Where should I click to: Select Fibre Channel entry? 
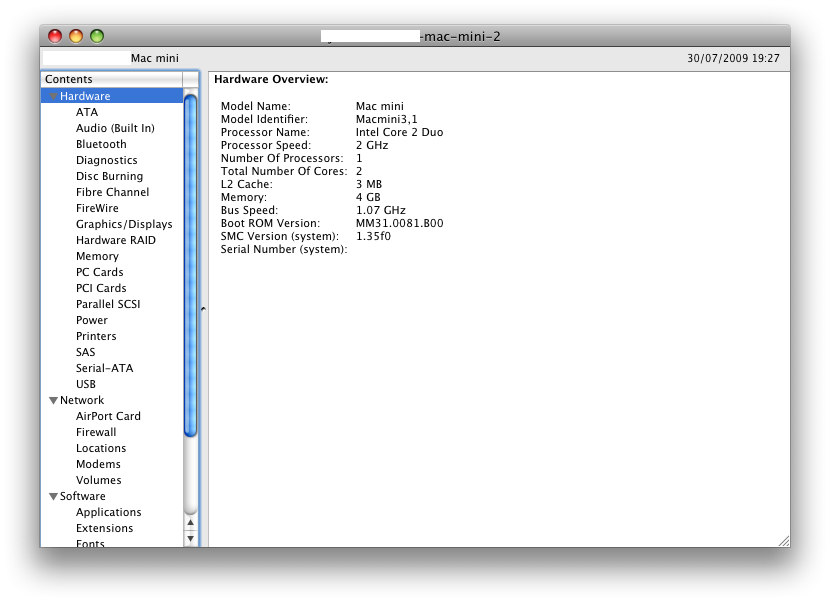click(x=112, y=192)
